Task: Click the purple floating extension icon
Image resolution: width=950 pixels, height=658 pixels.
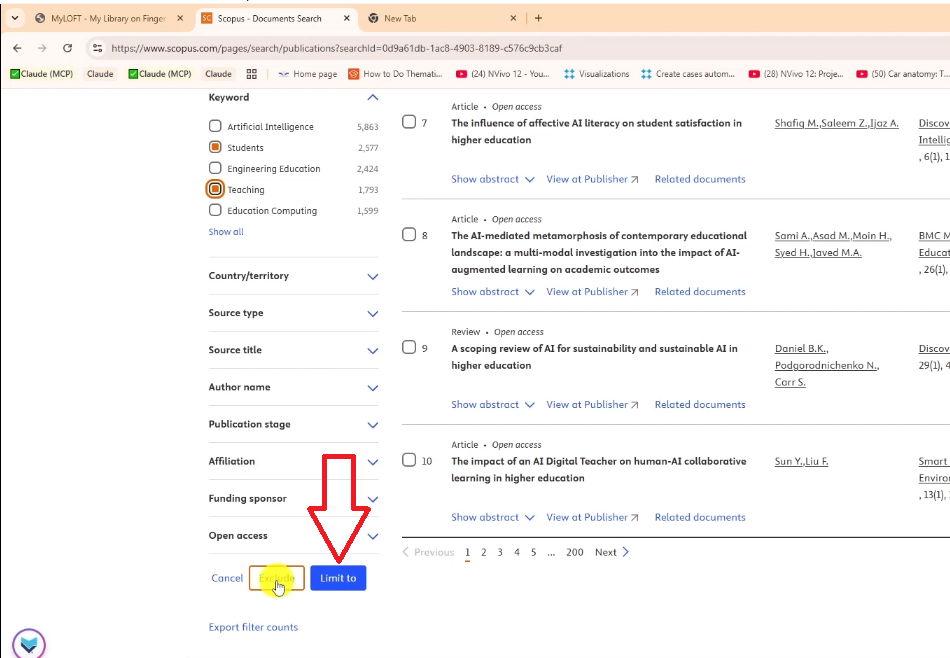Action: coord(28,643)
